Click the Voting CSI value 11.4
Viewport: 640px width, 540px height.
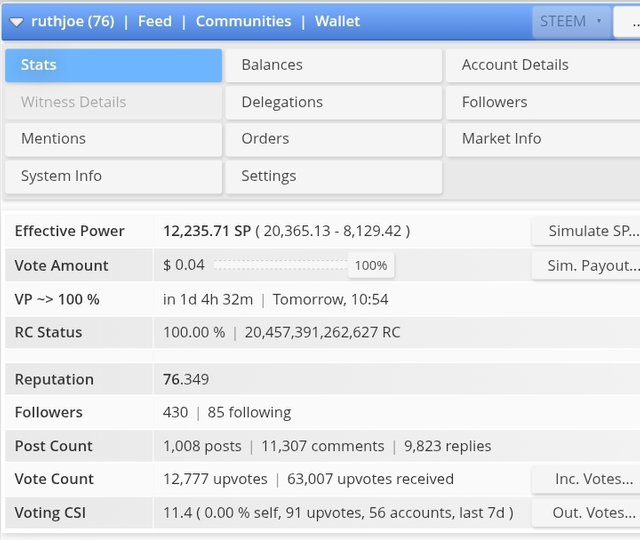tap(177, 513)
